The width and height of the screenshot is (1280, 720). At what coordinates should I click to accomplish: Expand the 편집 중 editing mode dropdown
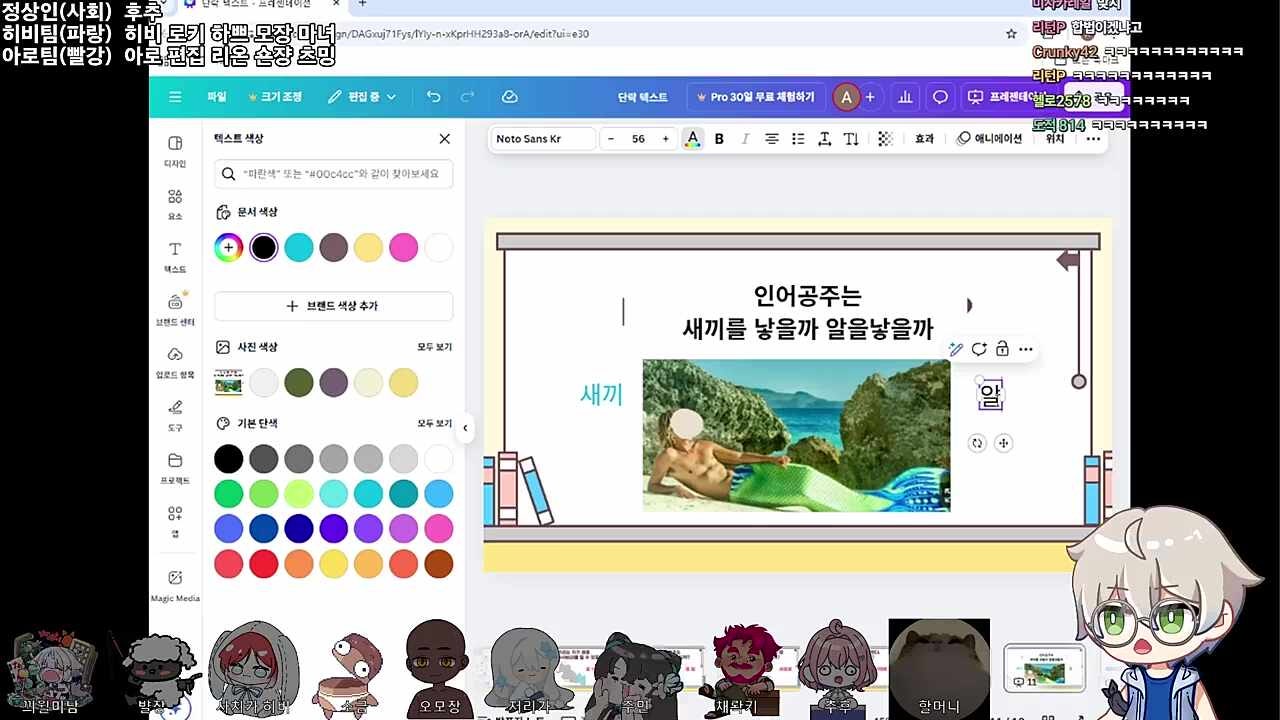click(362, 97)
